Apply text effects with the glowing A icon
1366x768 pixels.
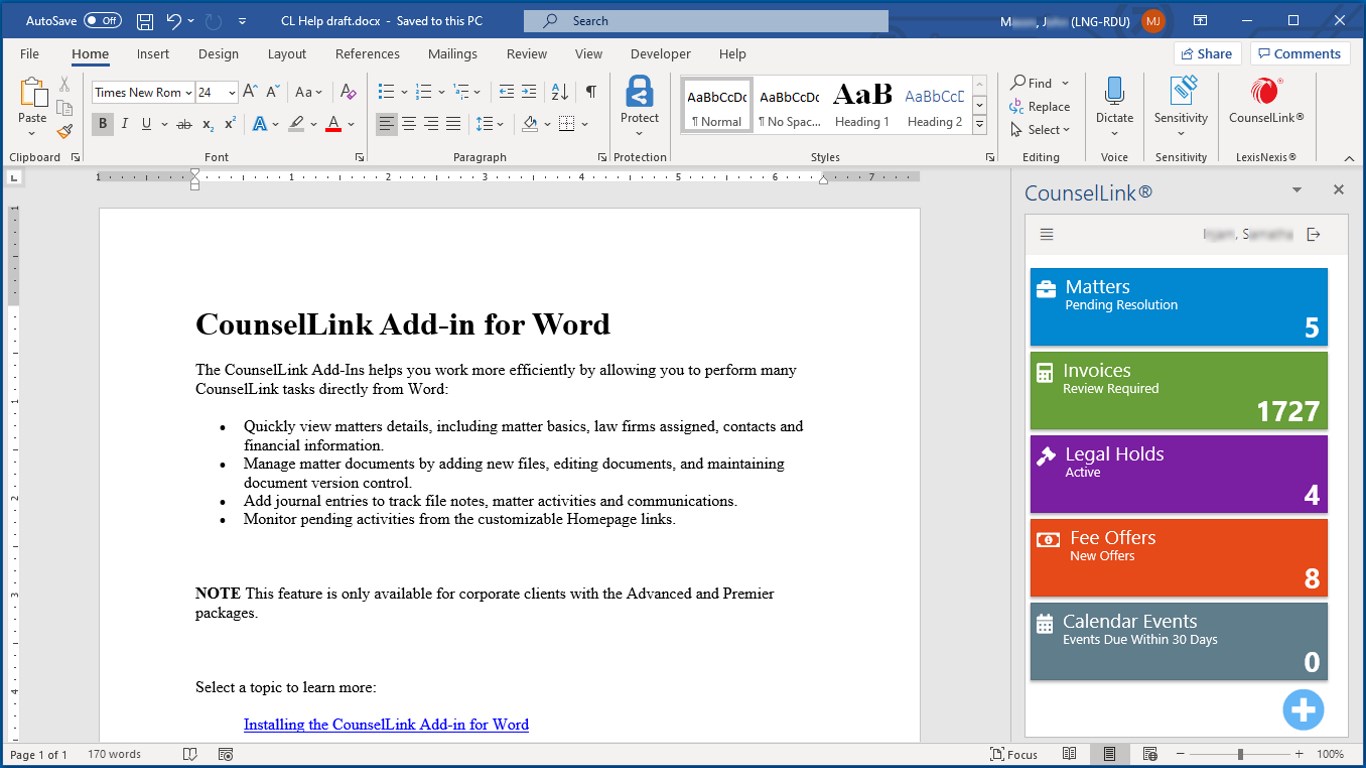(260, 124)
